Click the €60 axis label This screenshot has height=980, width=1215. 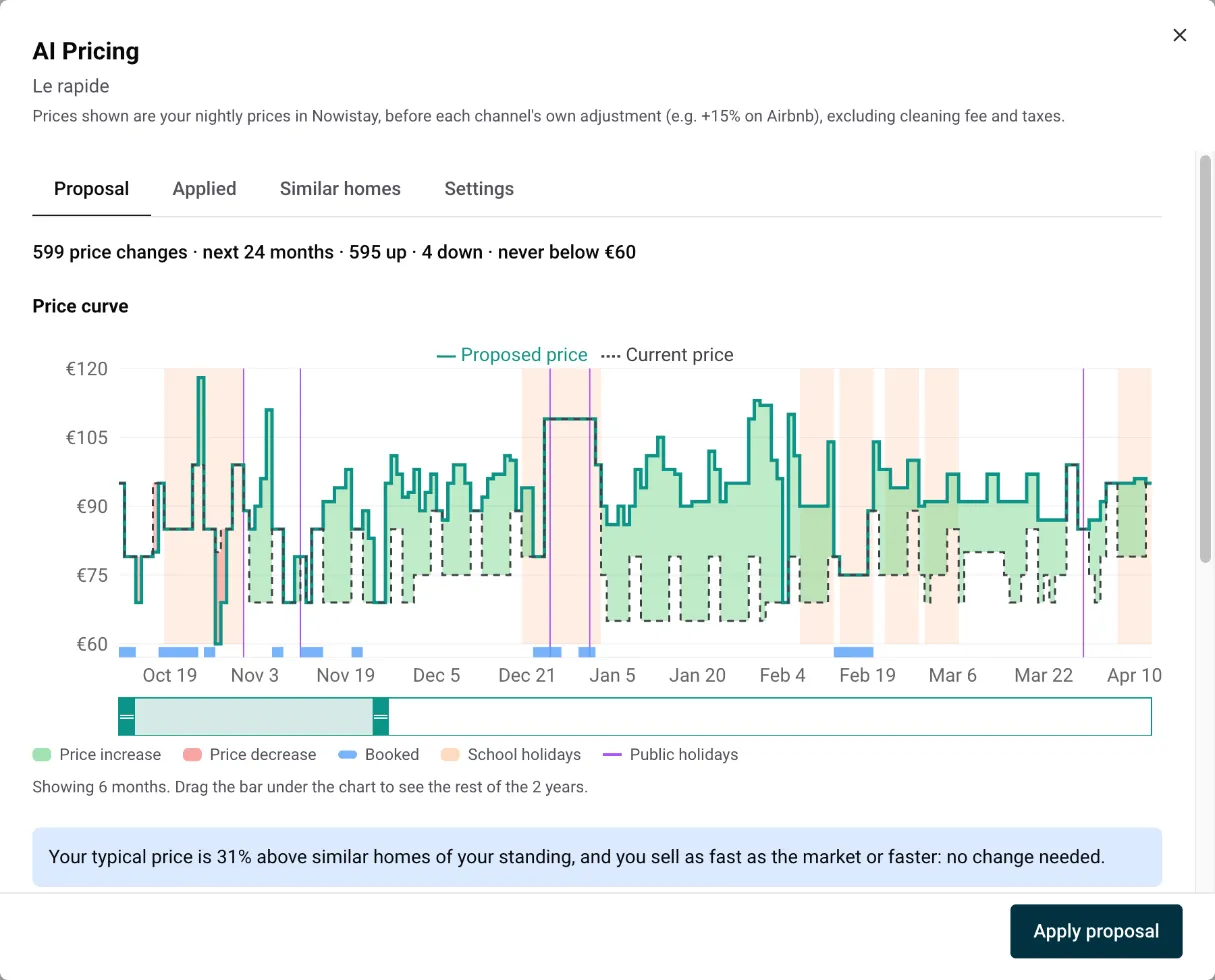(90, 644)
